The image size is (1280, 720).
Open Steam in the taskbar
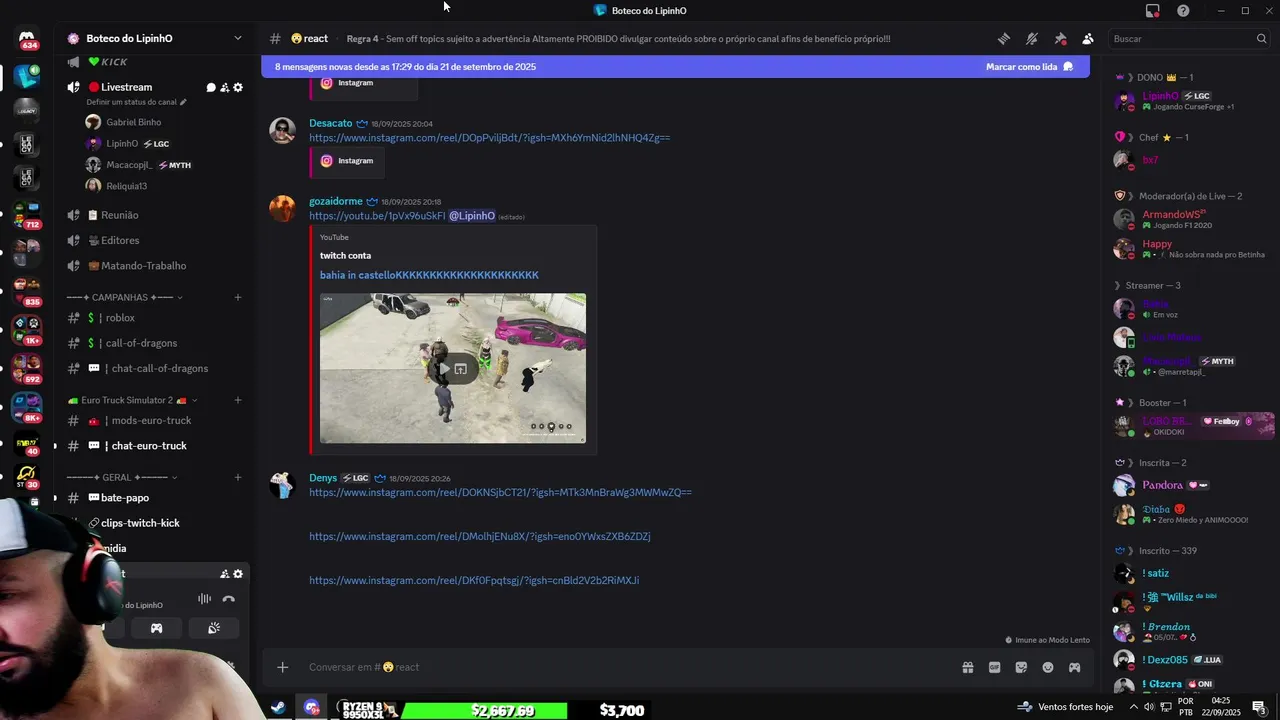[x=278, y=708]
